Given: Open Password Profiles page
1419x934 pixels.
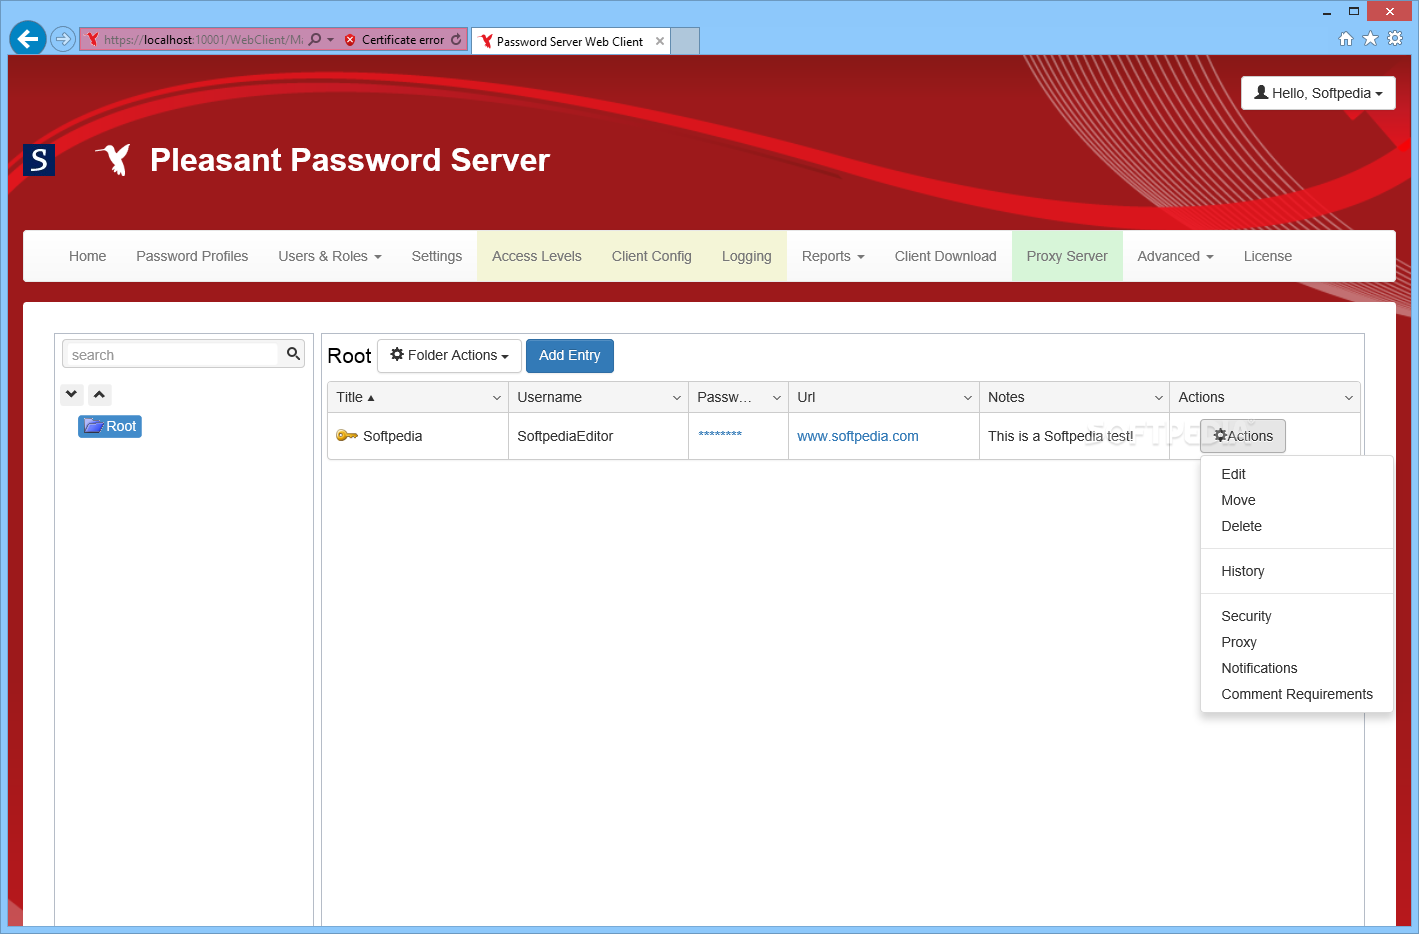Looking at the screenshot, I should click(192, 256).
